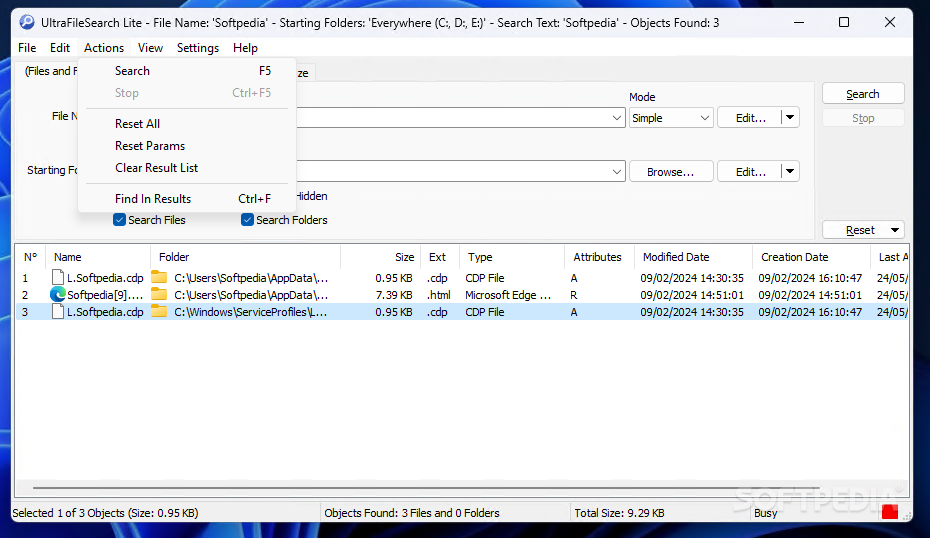Toggle the Search Files checkbox

119,220
